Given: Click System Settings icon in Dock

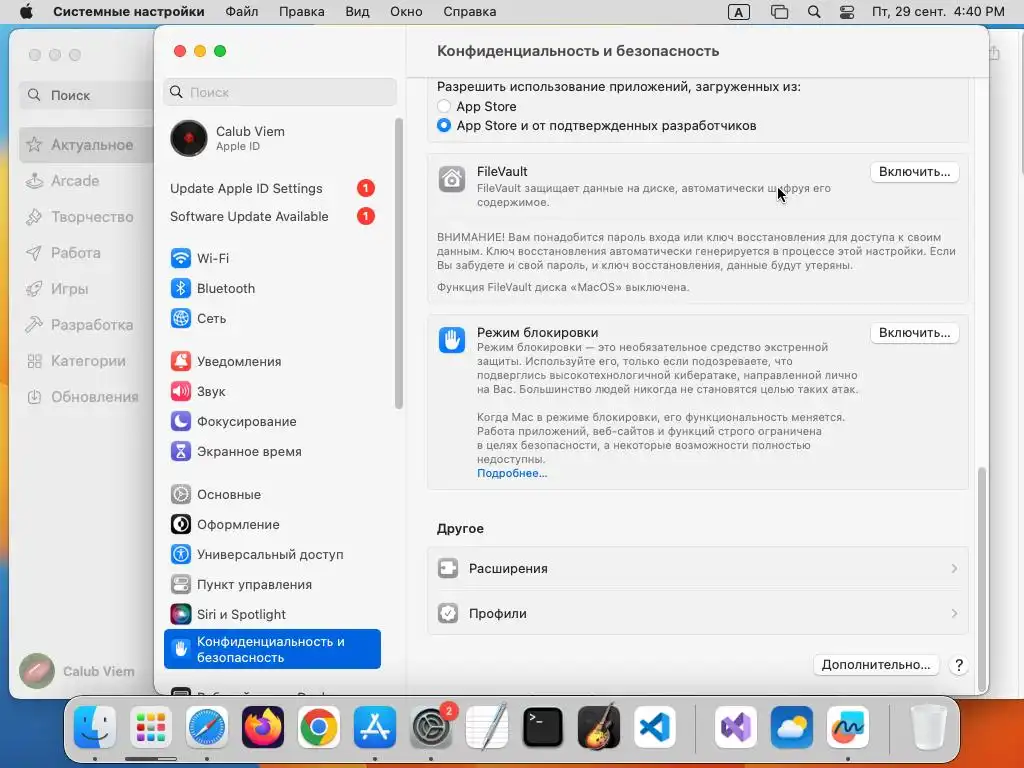Looking at the screenshot, I should [x=431, y=727].
